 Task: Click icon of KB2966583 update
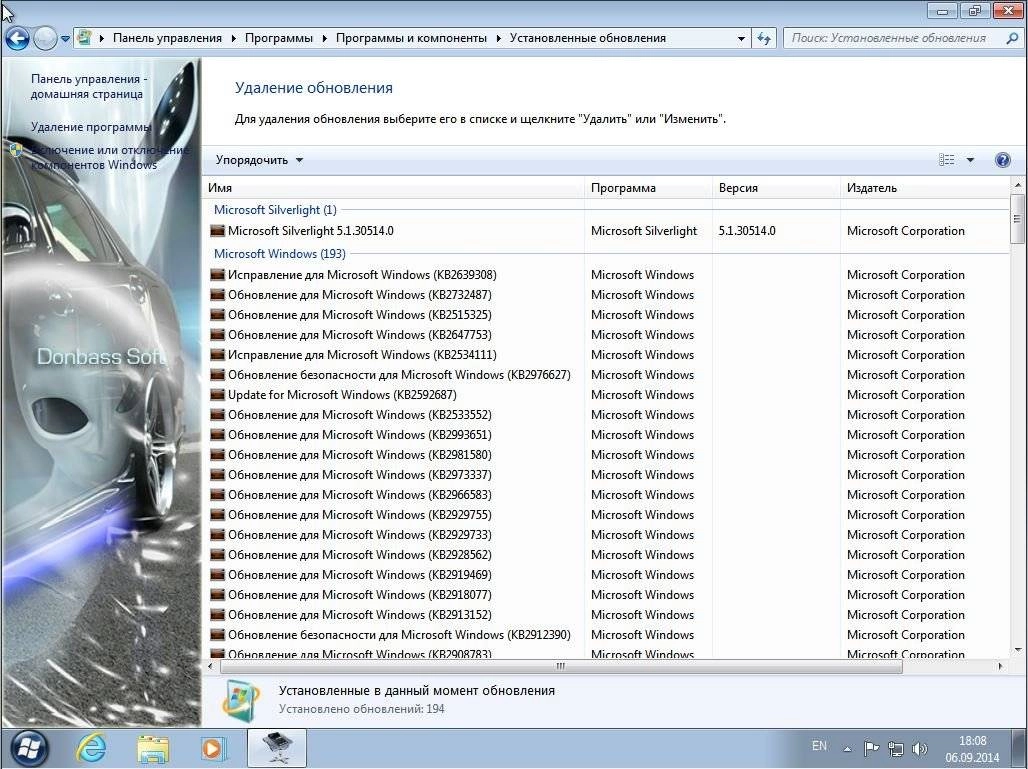pos(217,495)
